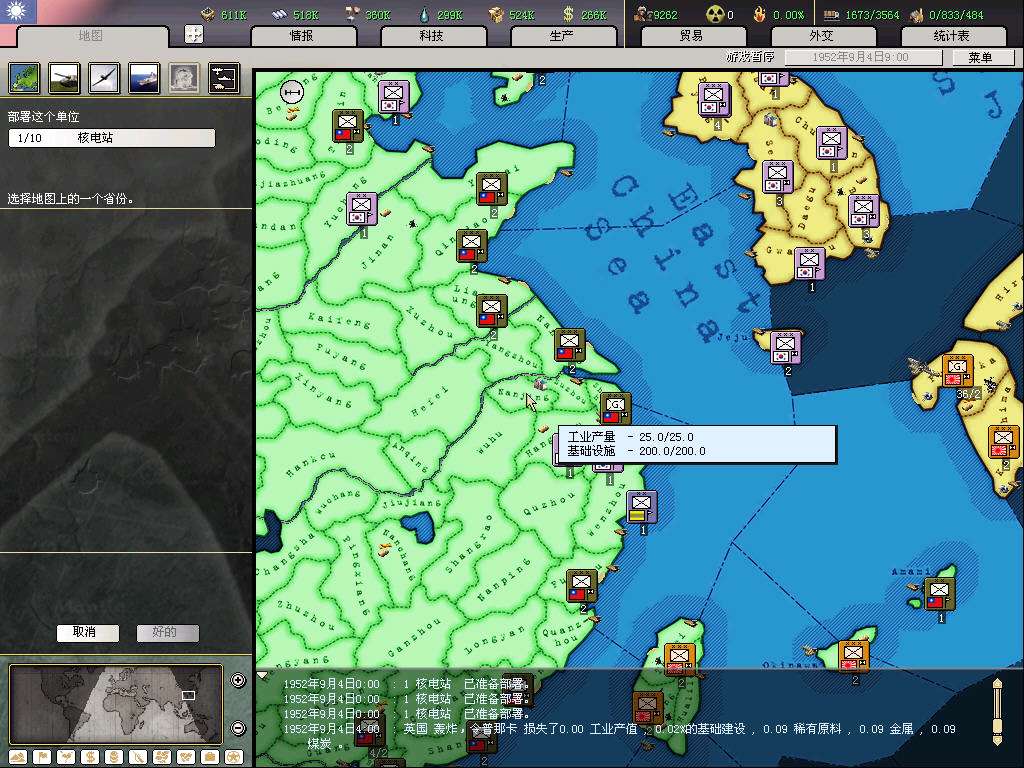The width and height of the screenshot is (1024, 768).
Task: Click the 游戏暂停 status text
Action: point(750,57)
